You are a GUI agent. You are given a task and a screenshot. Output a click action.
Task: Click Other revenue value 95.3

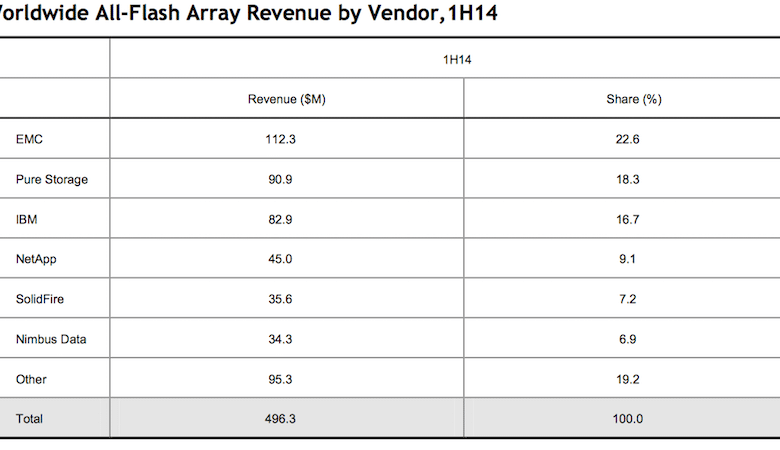280,379
